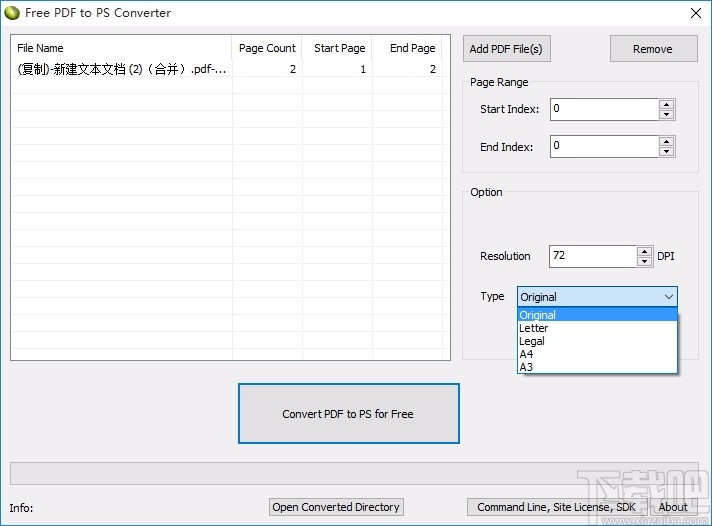Image resolution: width=712 pixels, height=526 pixels.
Task: Show the About dialog
Action: pyautogui.click(x=673, y=507)
